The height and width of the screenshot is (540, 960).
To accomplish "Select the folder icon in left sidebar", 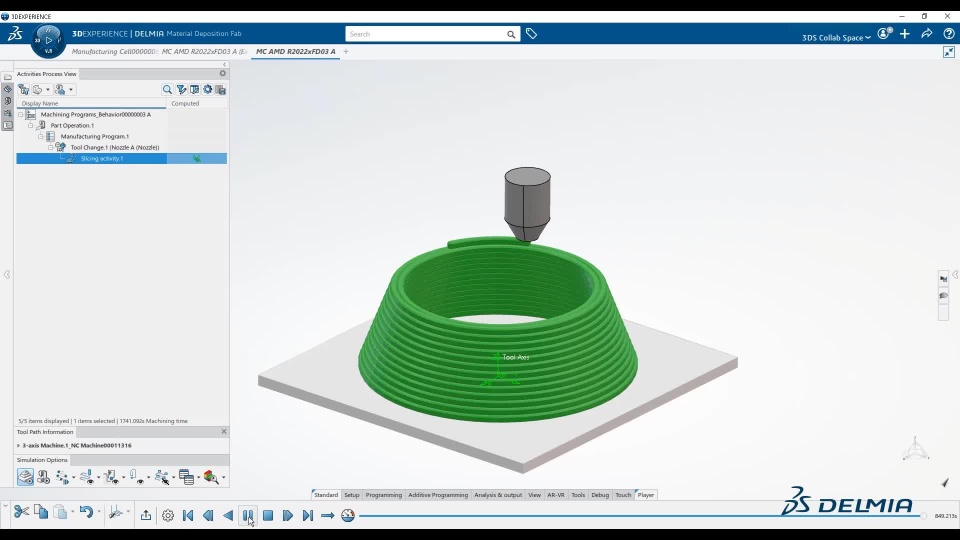I will tap(7, 77).
